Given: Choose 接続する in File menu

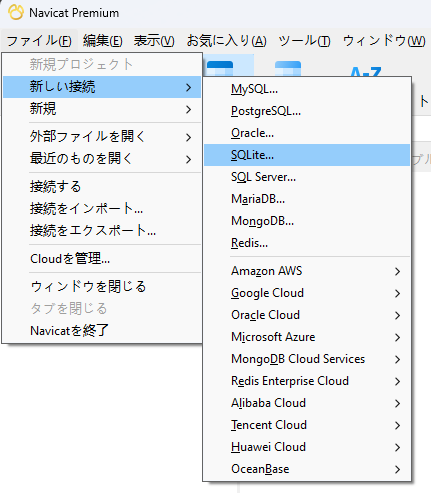Looking at the screenshot, I should pyautogui.click(x=102, y=187).
